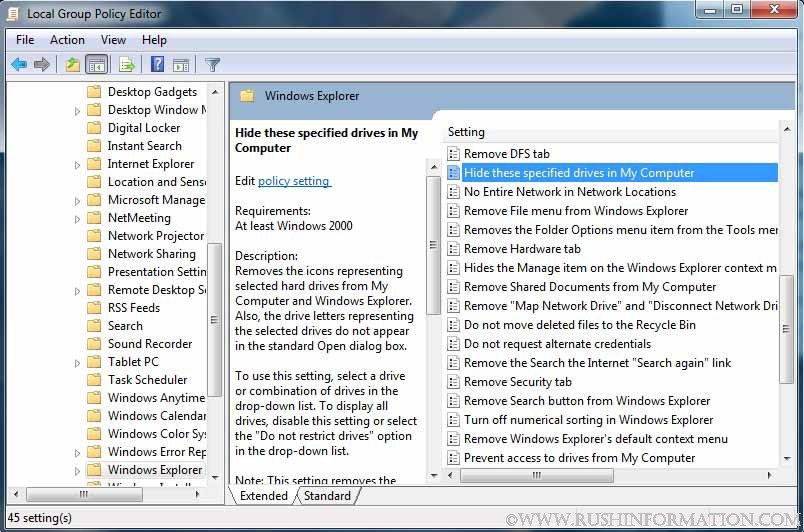Open the View menu
The height and width of the screenshot is (532, 804).
[113, 40]
